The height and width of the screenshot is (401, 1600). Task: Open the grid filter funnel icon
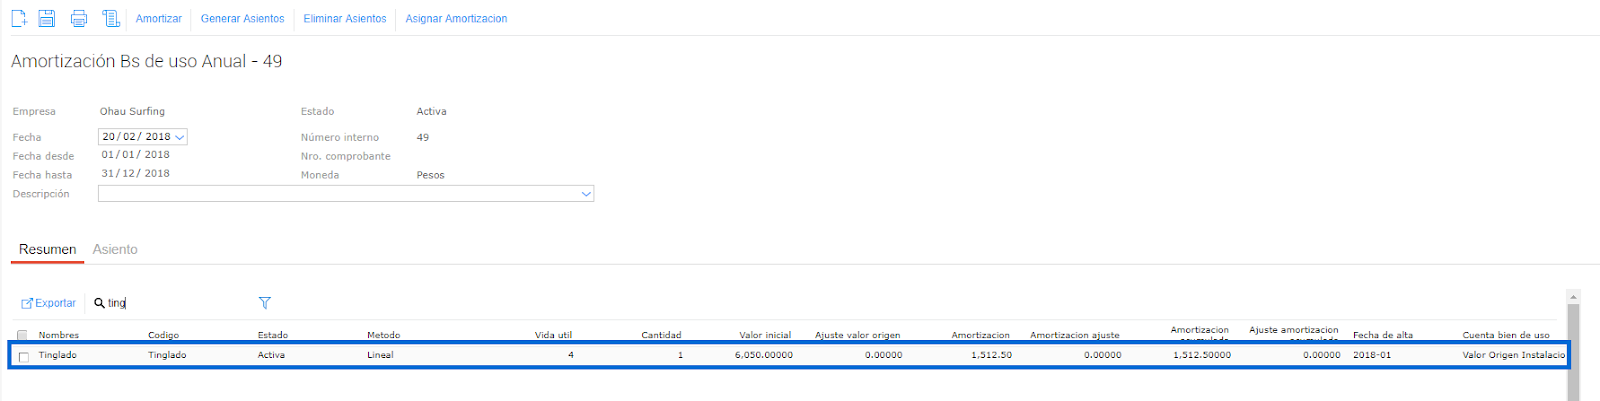coord(265,303)
